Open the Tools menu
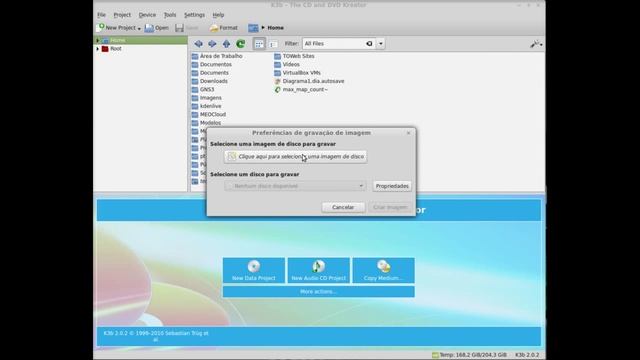This screenshot has width=640, height=360. point(170,15)
